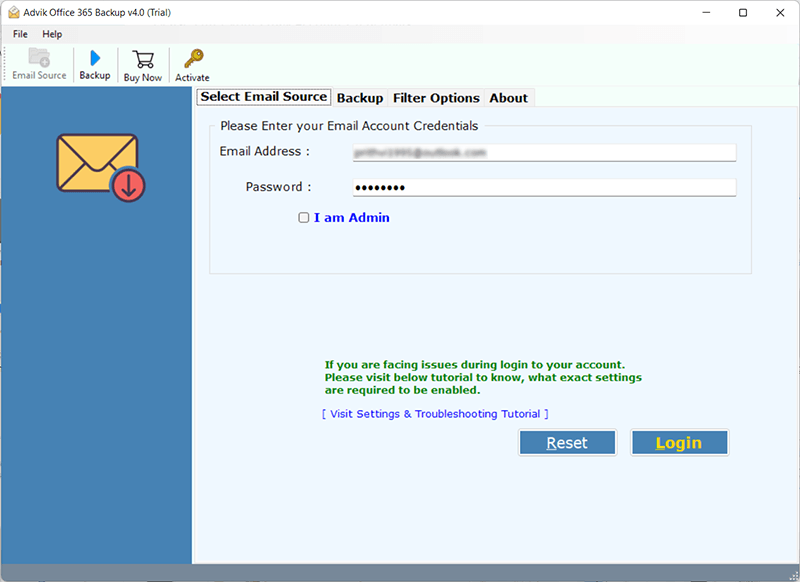
Task: Click the window resize grip corner
Action: [x=793, y=576]
